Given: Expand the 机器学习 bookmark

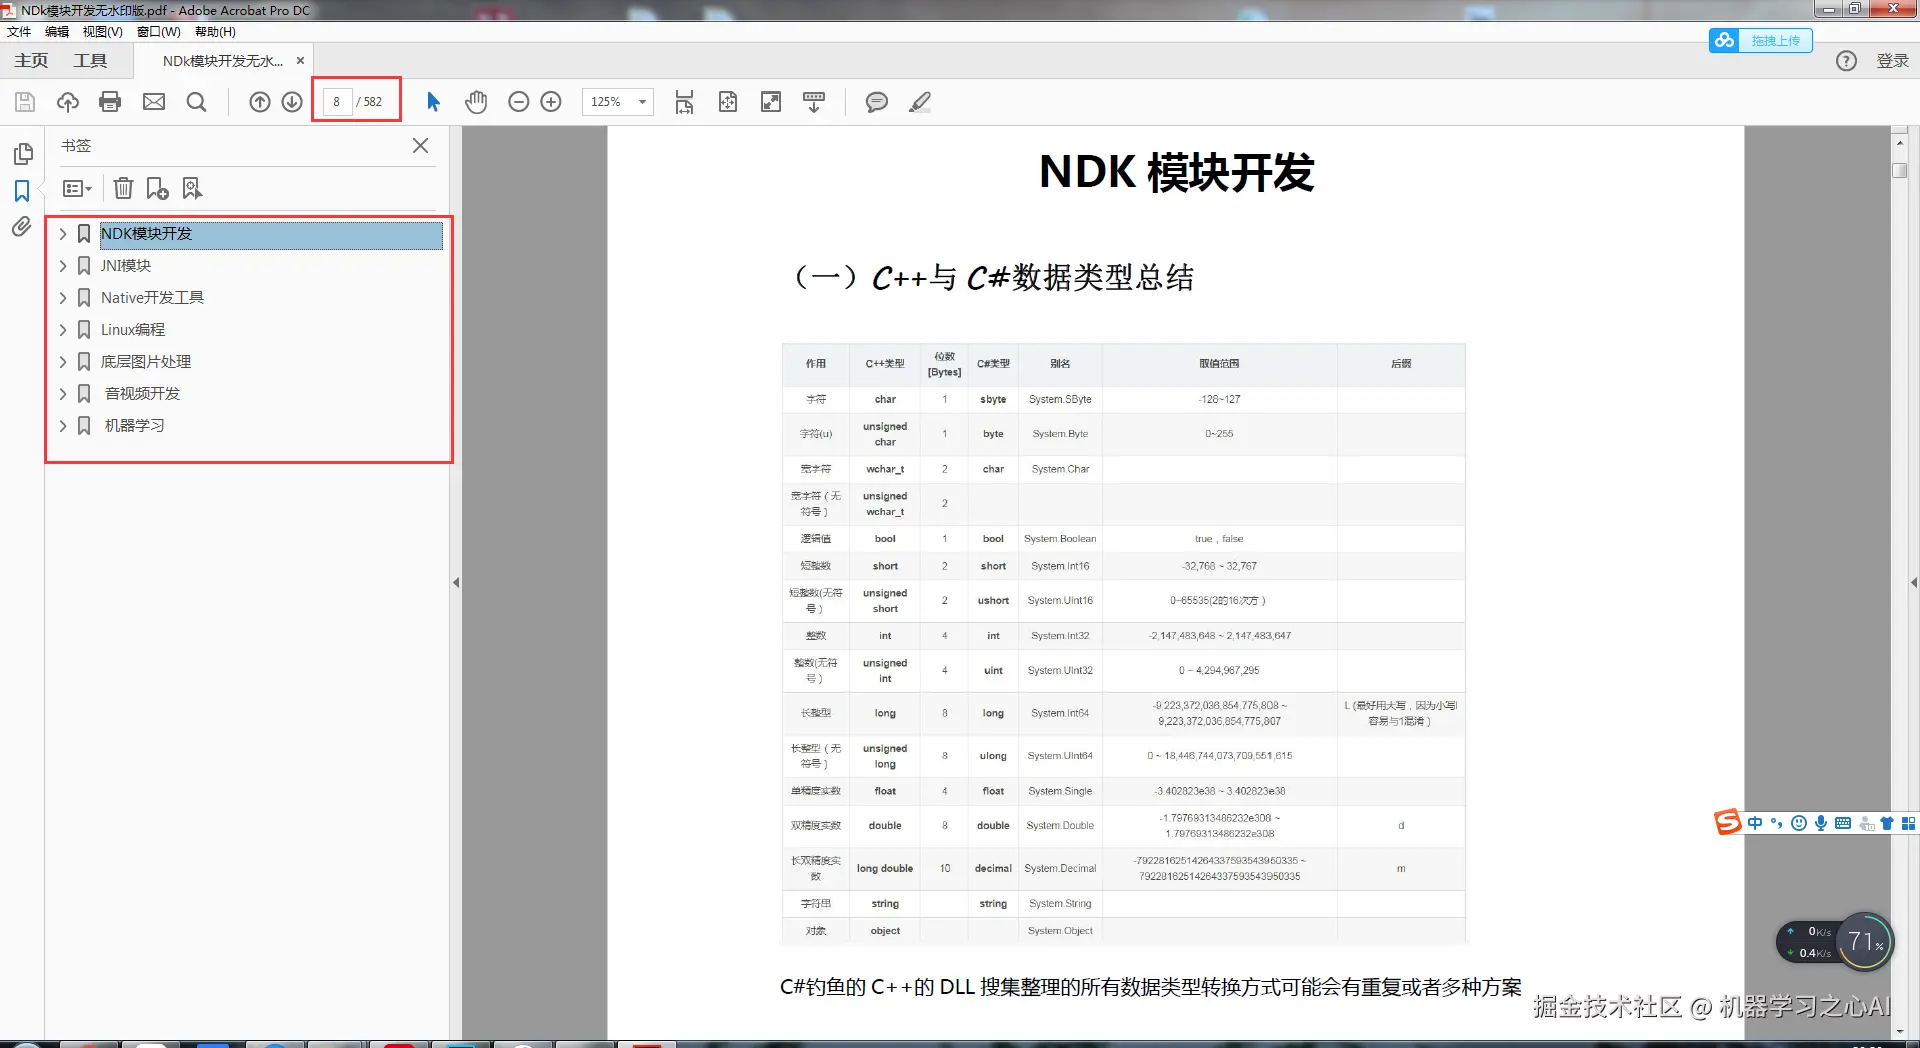Looking at the screenshot, I should (63, 426).
